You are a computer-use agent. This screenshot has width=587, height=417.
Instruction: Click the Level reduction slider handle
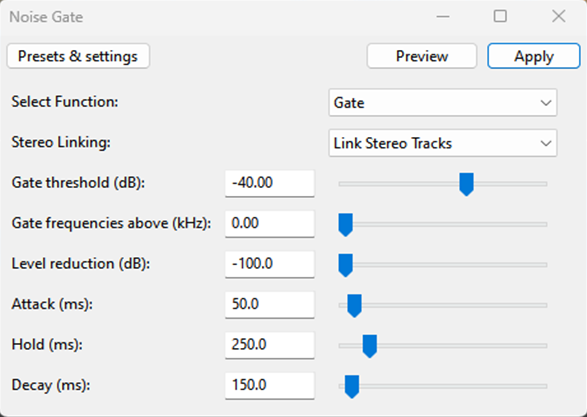[346, 265]
